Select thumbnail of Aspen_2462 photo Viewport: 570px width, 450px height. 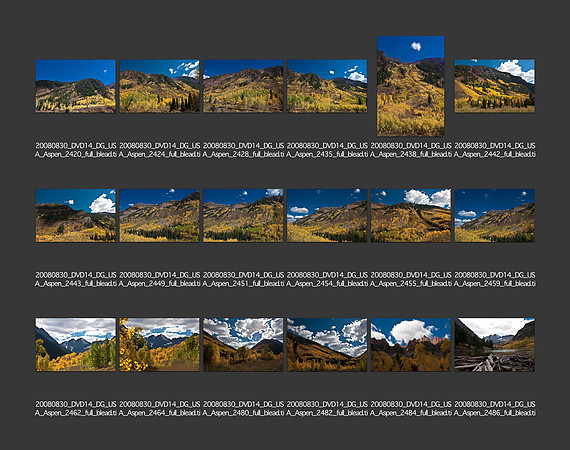[x=76, y=345]
